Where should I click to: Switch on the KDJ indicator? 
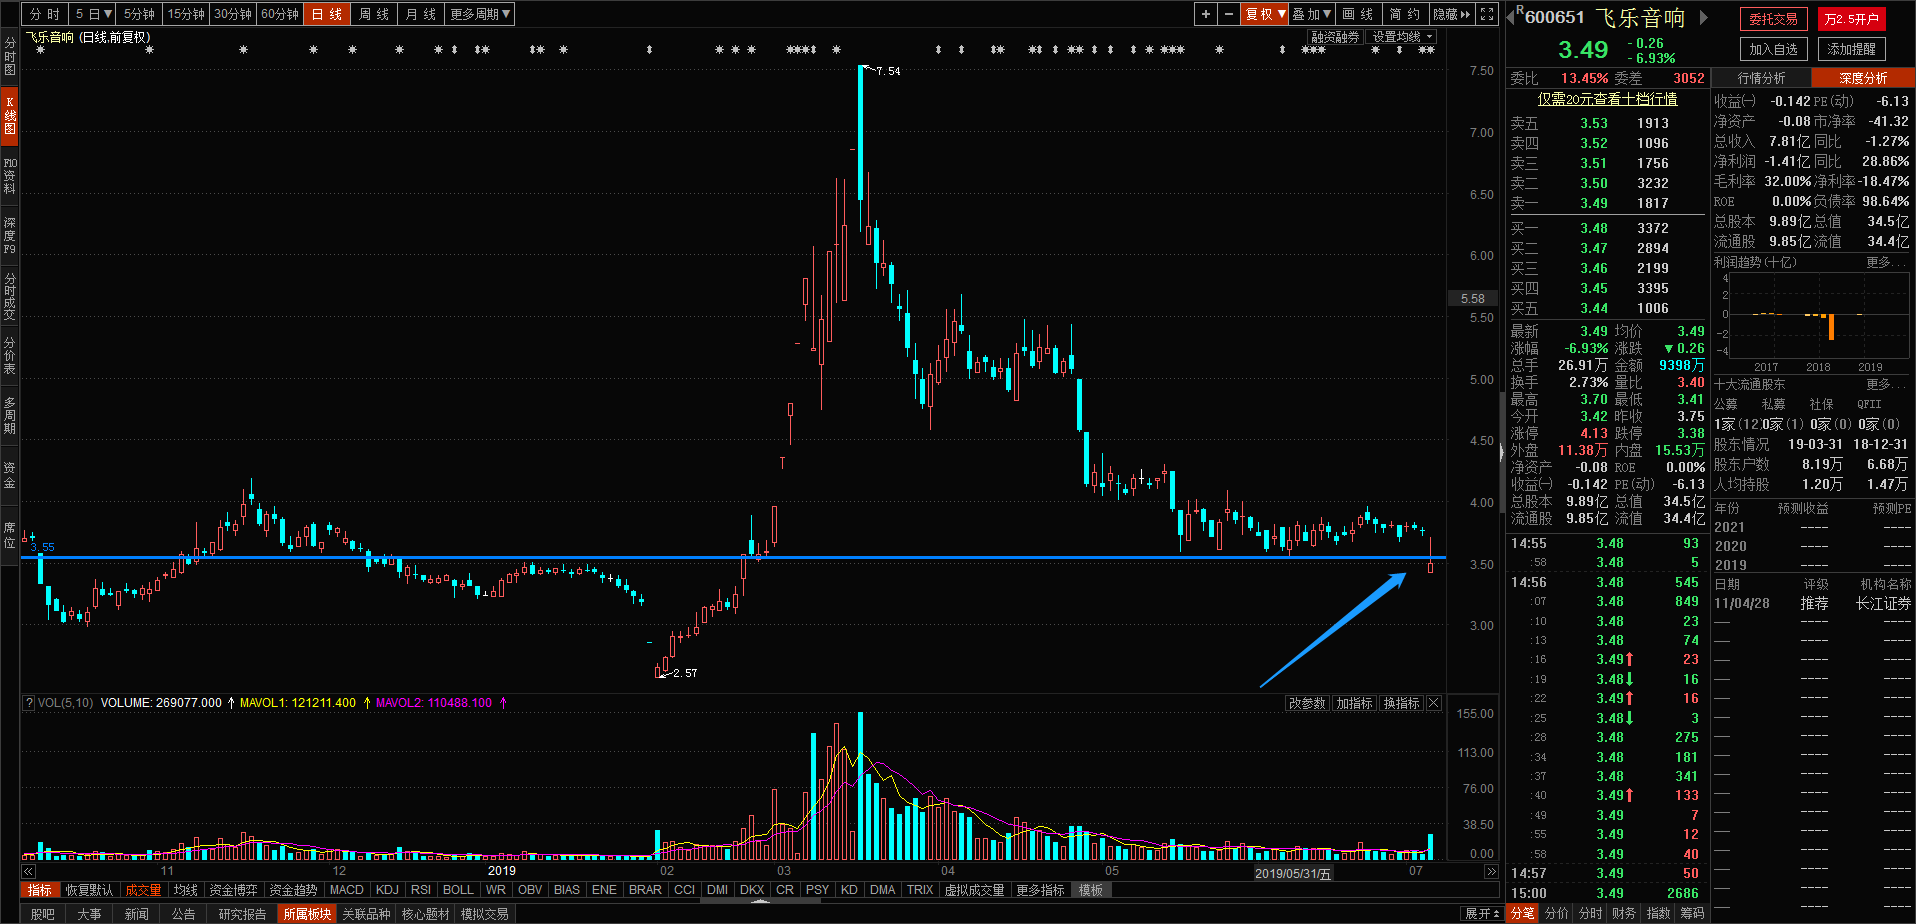(387, 890)
